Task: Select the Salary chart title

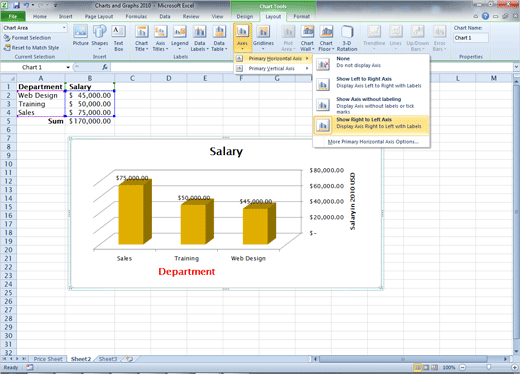Action: pos(226,151)
